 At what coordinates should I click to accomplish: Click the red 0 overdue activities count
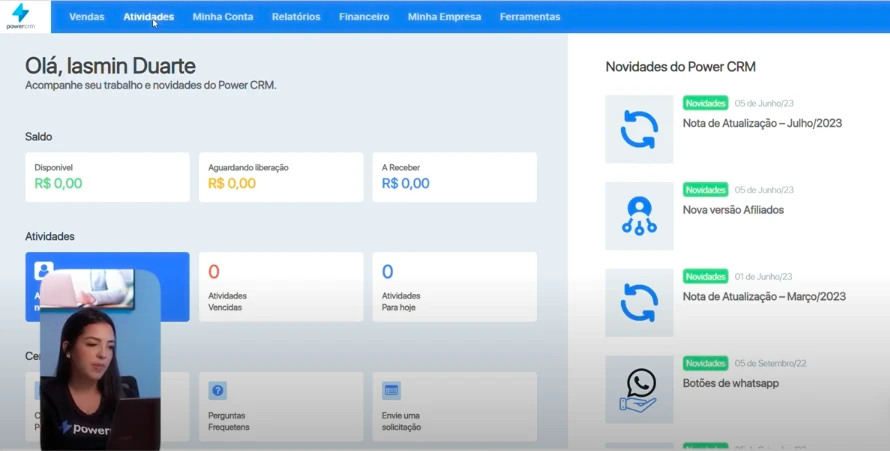[x=213, y=272]
